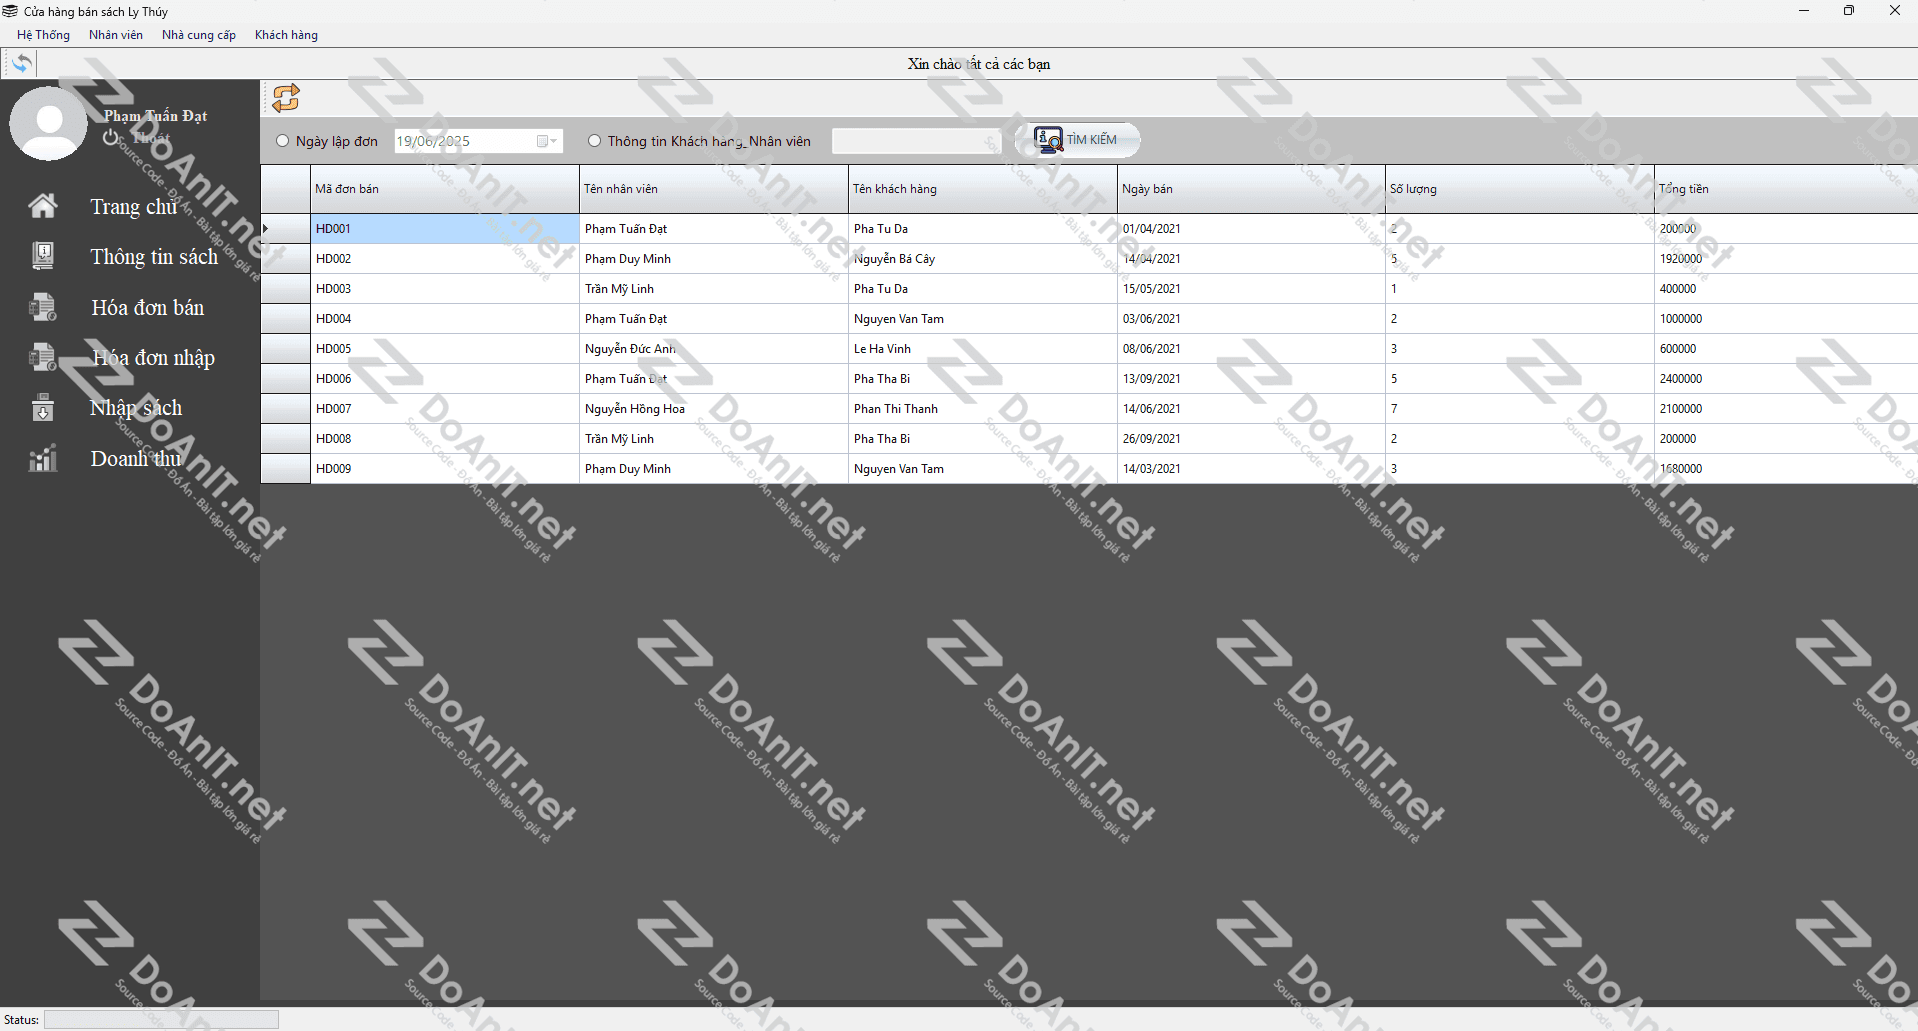
Task: Click the orange refresh icon above the filters
Action: pos(286,98)
